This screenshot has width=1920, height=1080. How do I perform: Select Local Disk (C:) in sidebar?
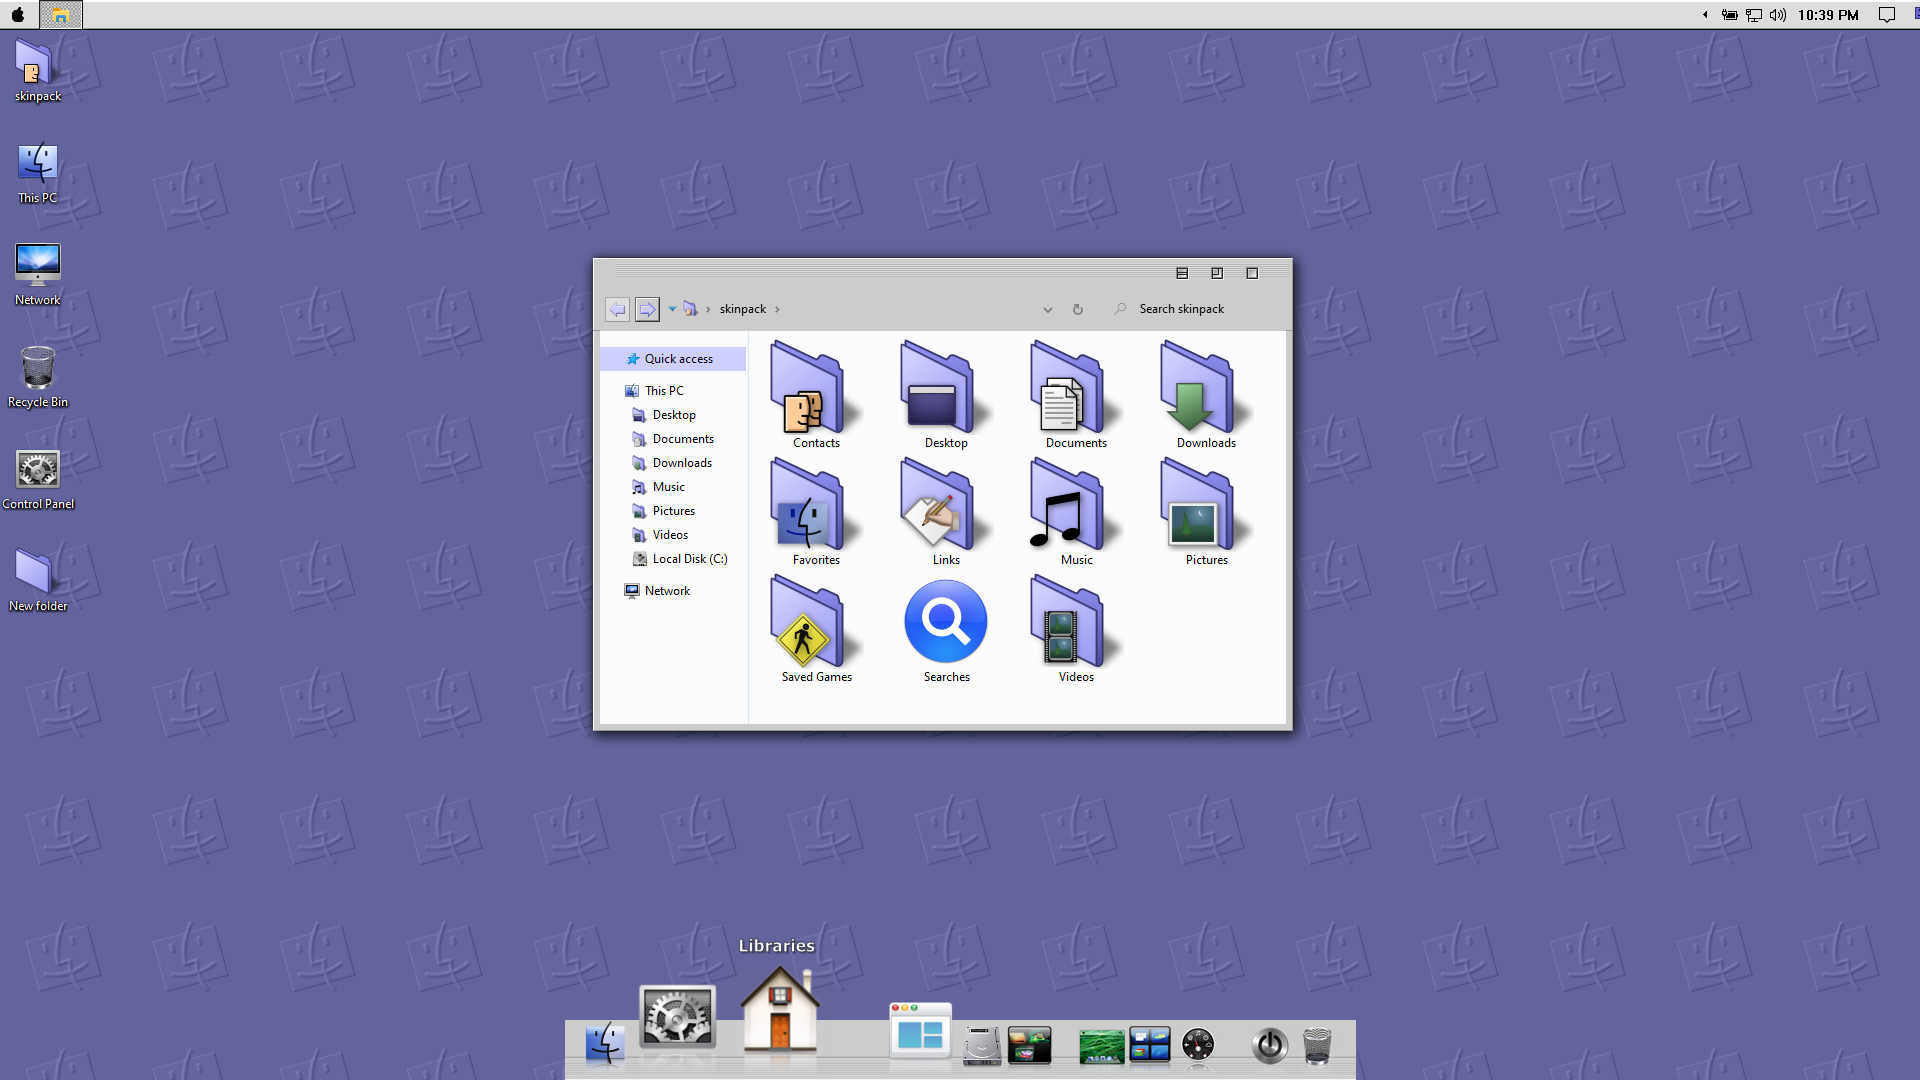(x=689, y=559)
